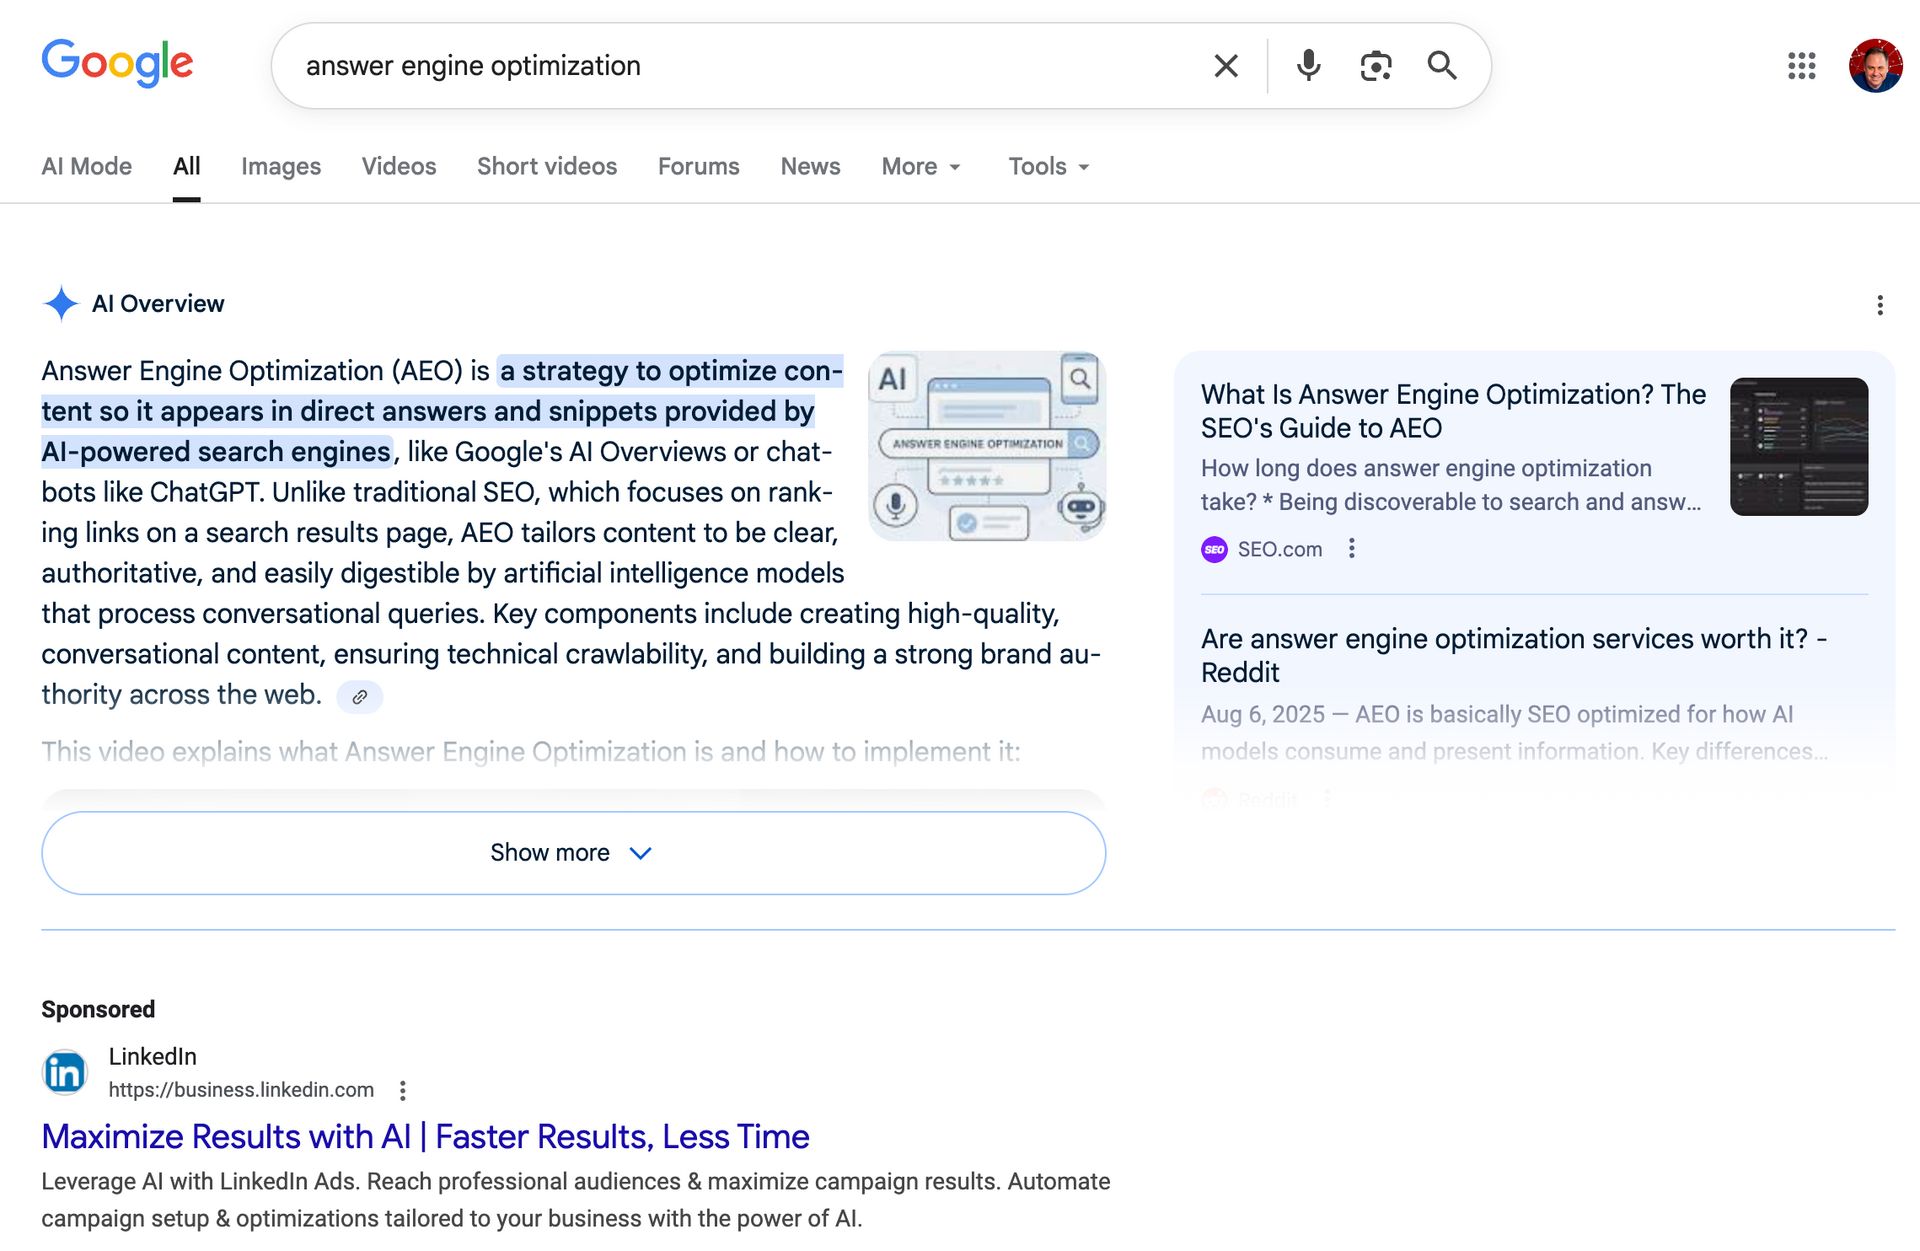Viewport: 1920px width, 1251px height.
Task: Open account profile picture menu
Action: pos(1875,66)
